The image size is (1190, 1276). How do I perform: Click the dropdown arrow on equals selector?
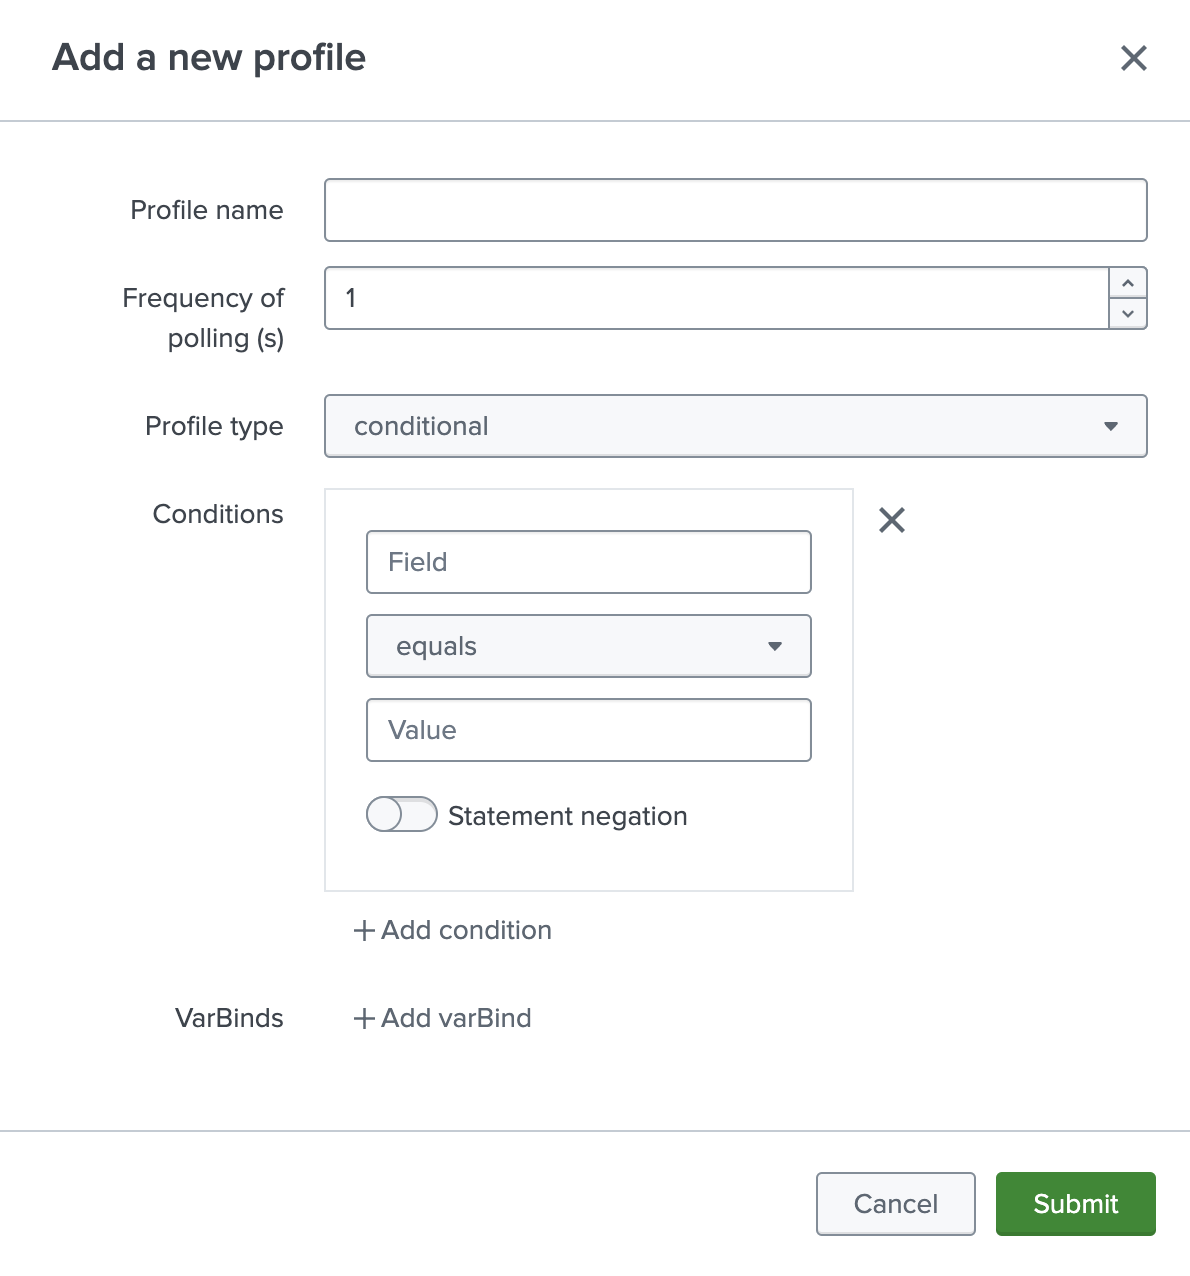pos(774,646)
